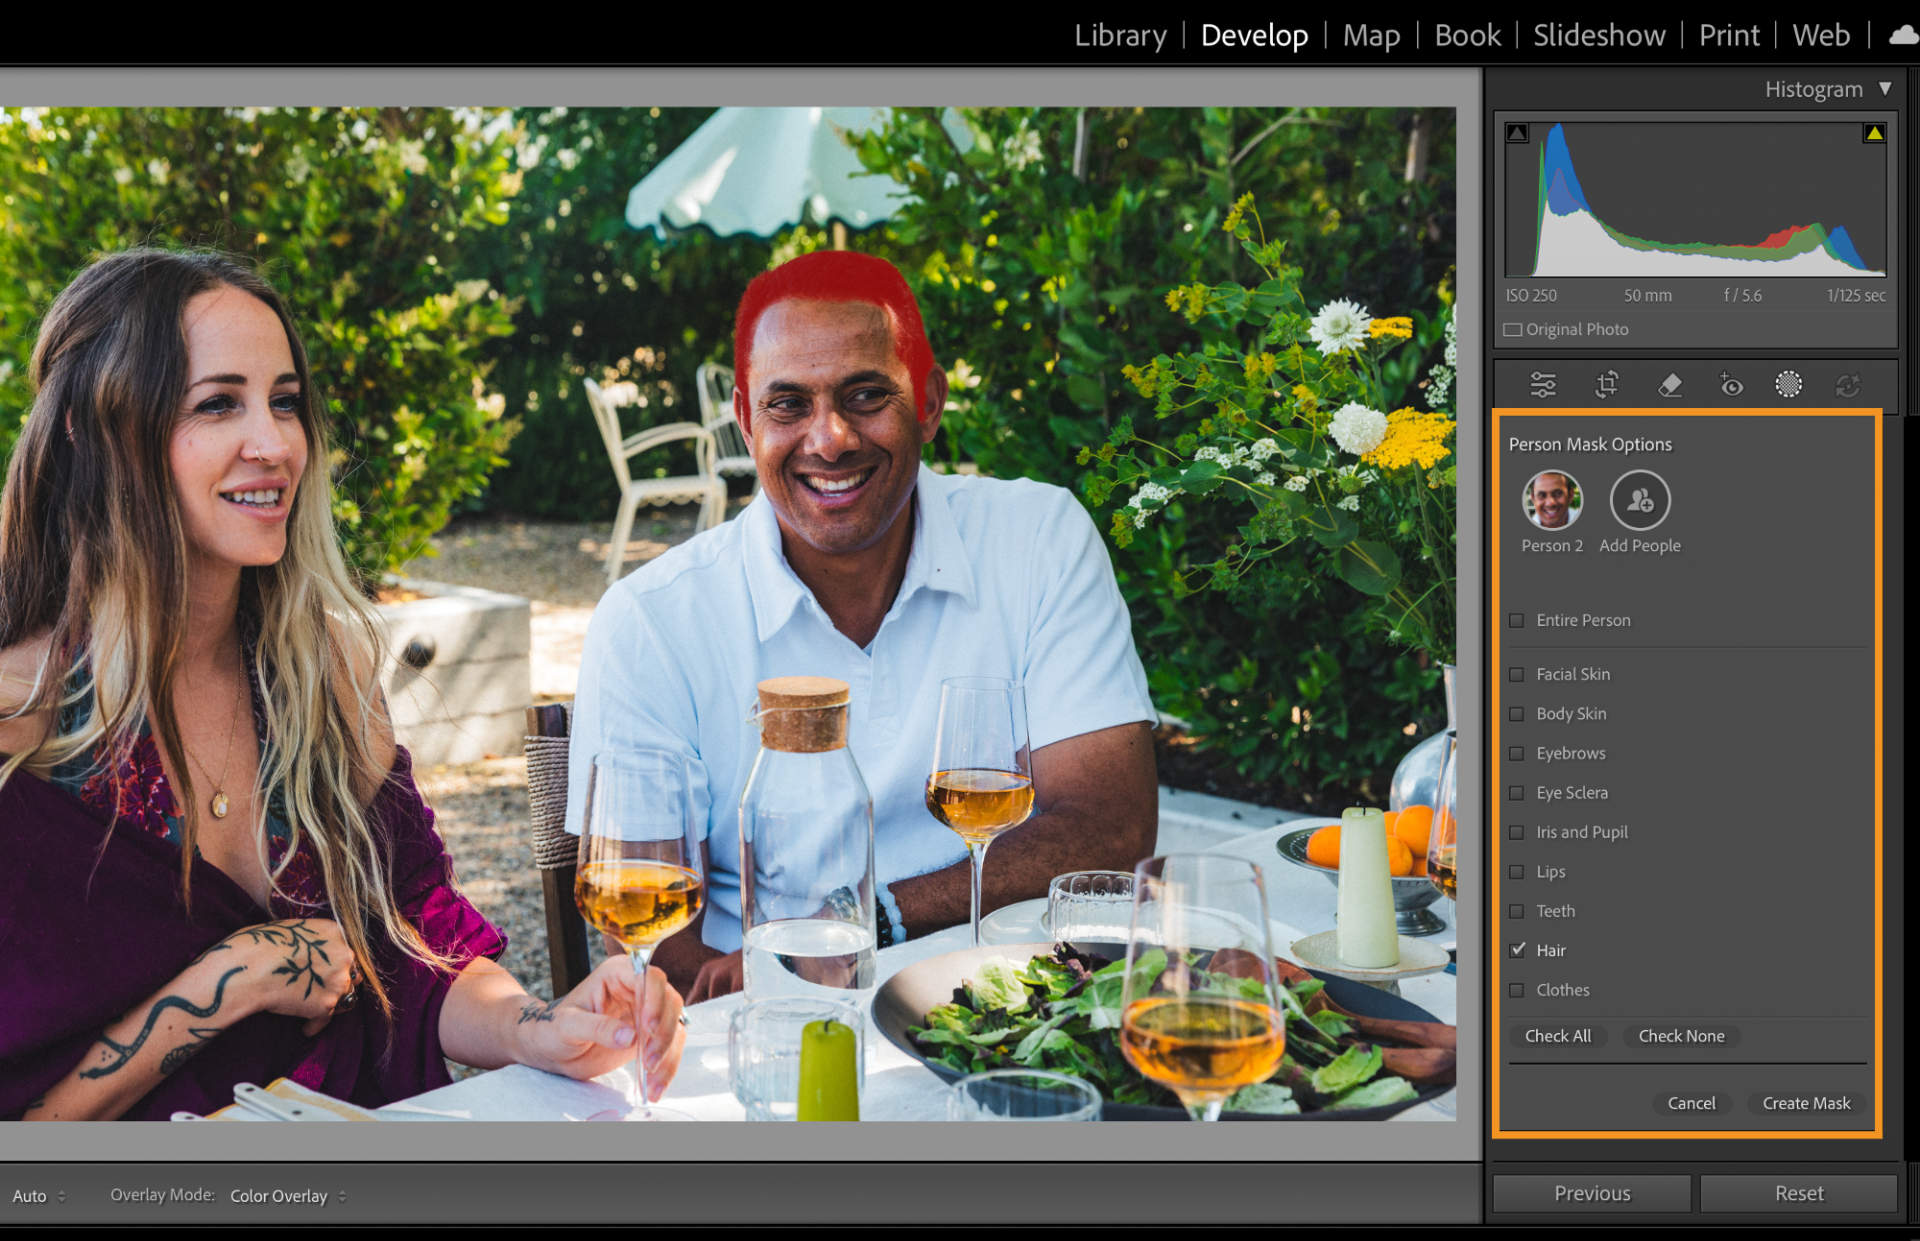This screenshot has height=1241, width=1920.
Task: Select the Crop overlay tool
Action: pos(1606,385)
